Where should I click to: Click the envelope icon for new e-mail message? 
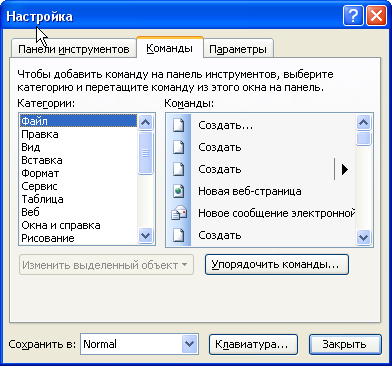click(179, 213)
